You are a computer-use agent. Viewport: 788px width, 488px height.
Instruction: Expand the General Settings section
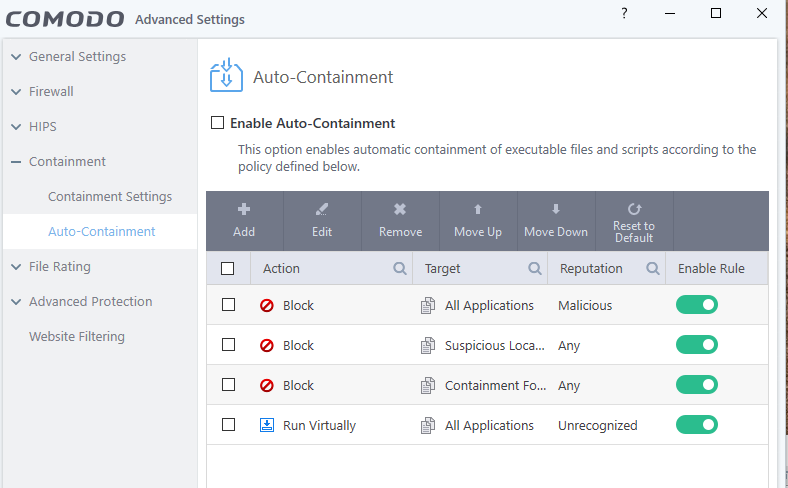(16, 57)
